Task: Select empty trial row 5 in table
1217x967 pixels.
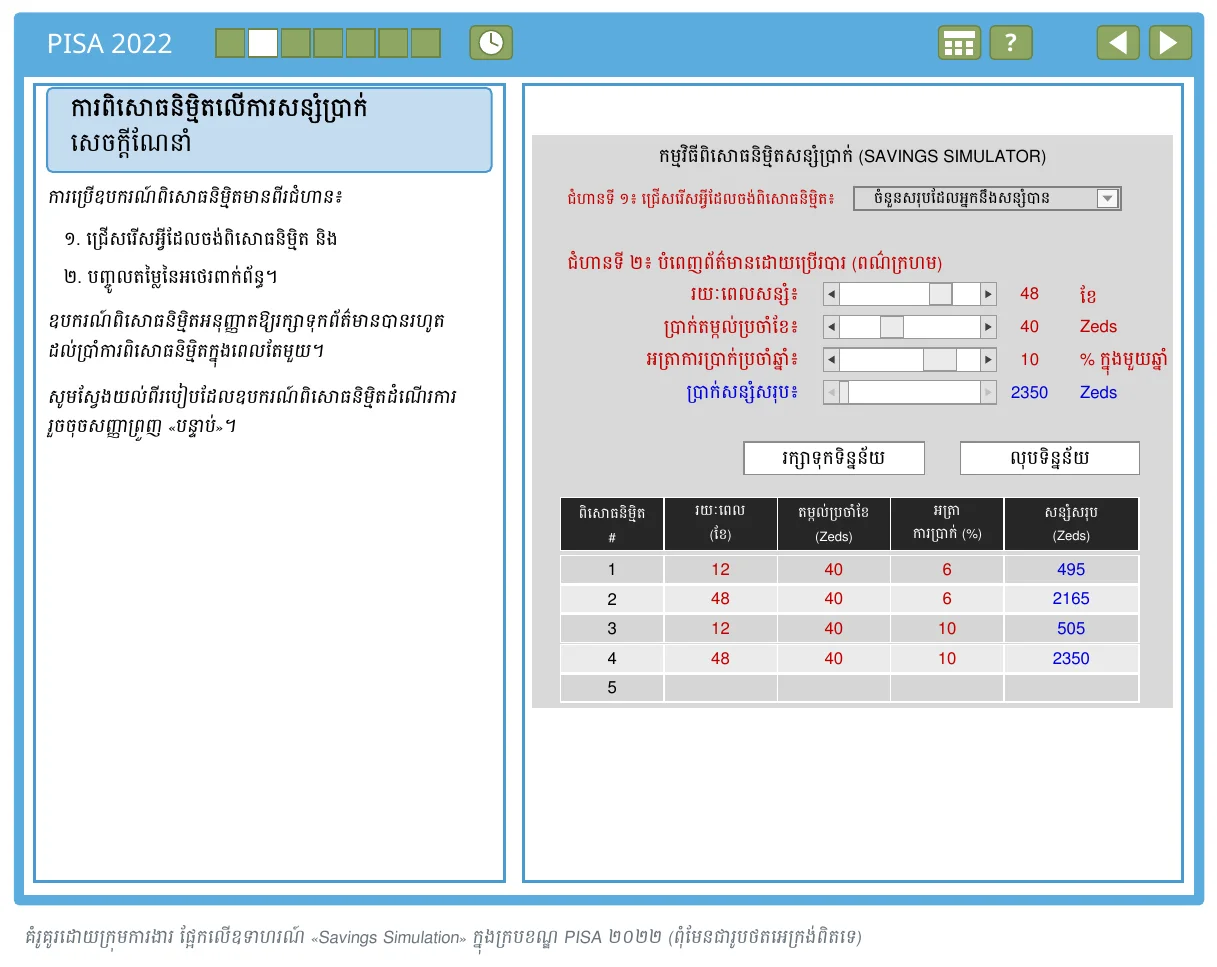Action: [849, 688]
